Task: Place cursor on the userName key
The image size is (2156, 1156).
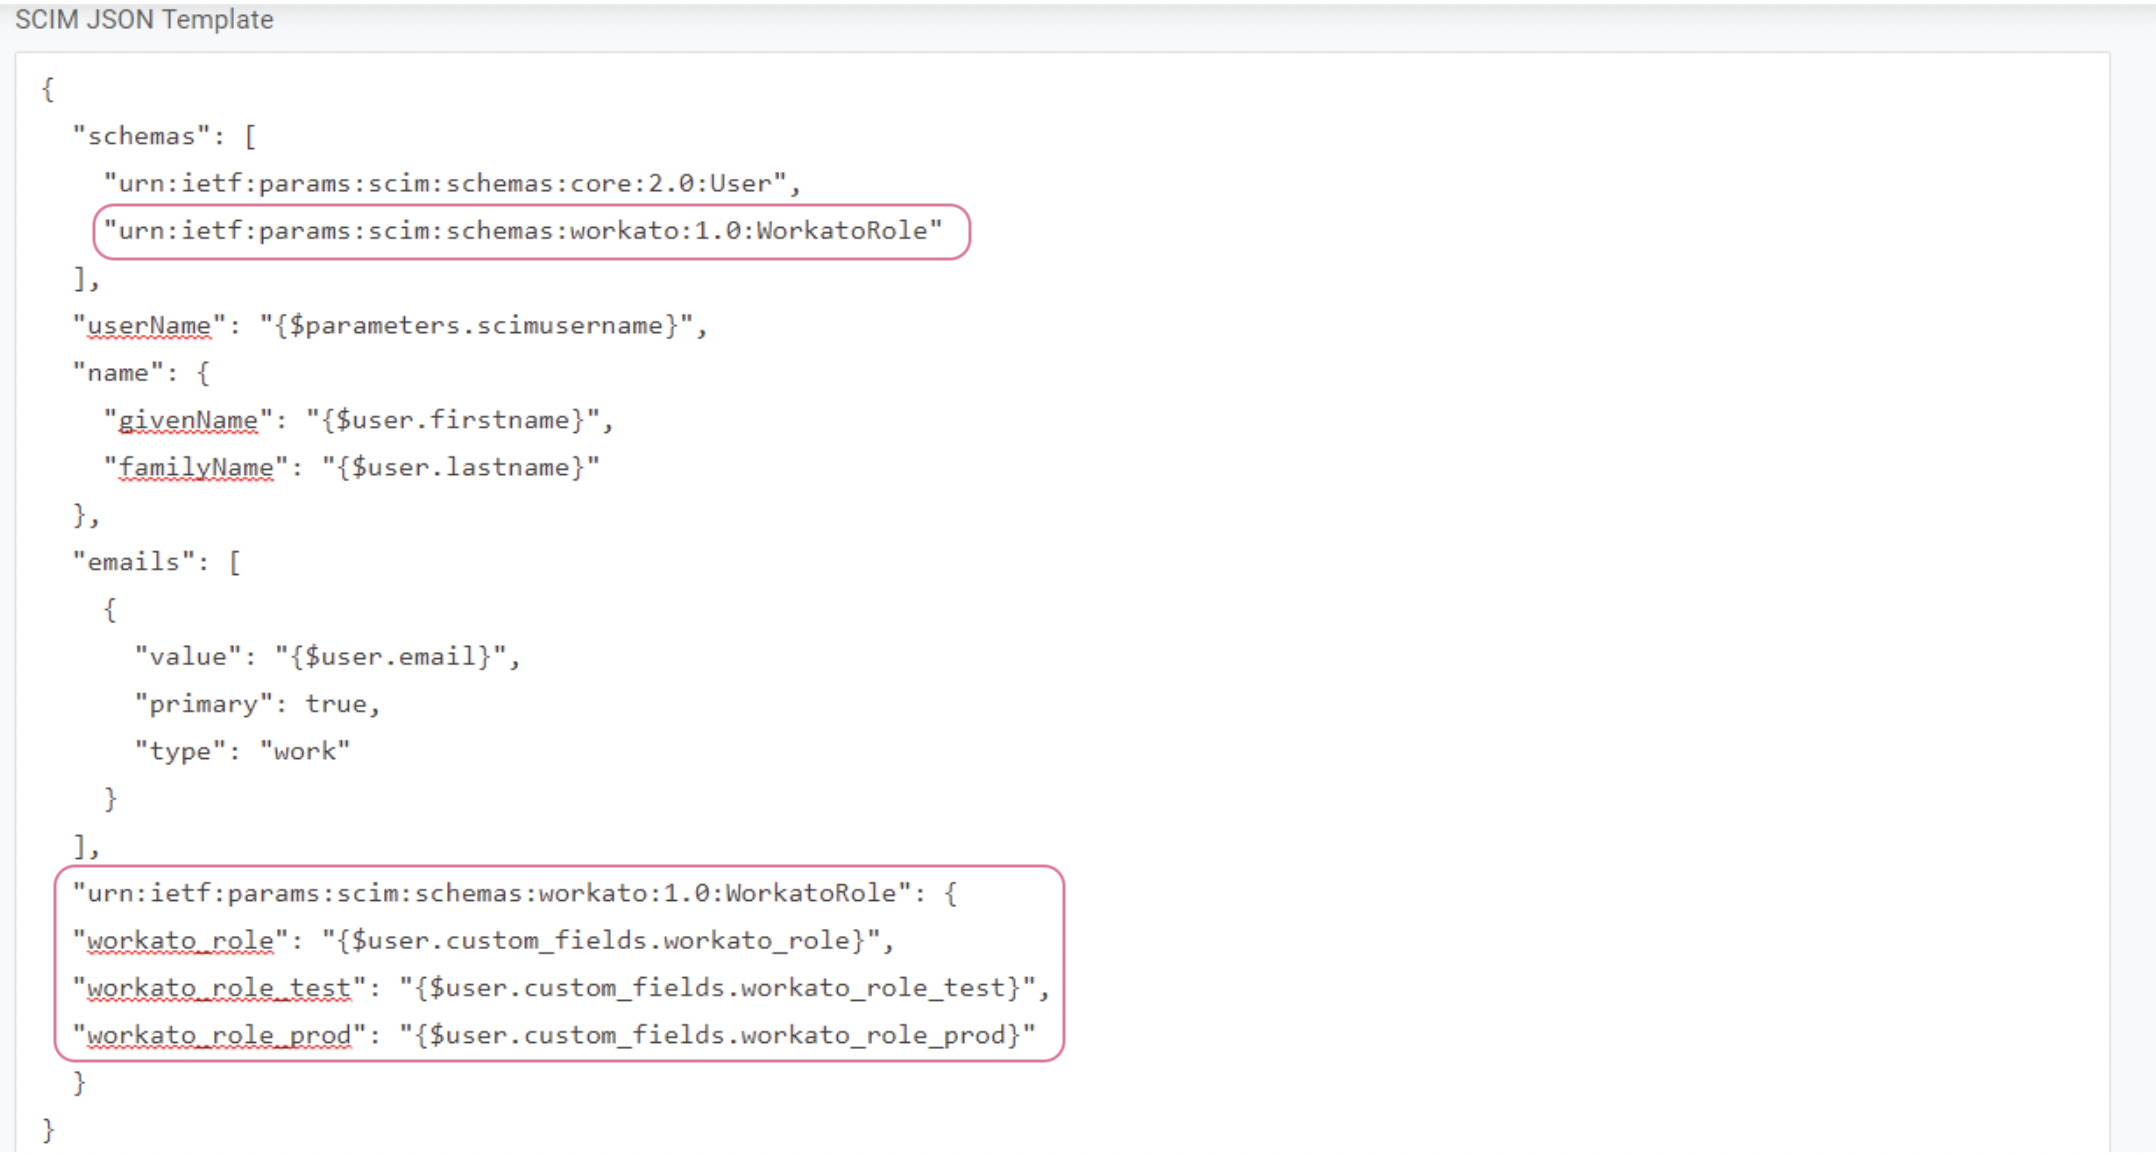Action: [149, 326]
